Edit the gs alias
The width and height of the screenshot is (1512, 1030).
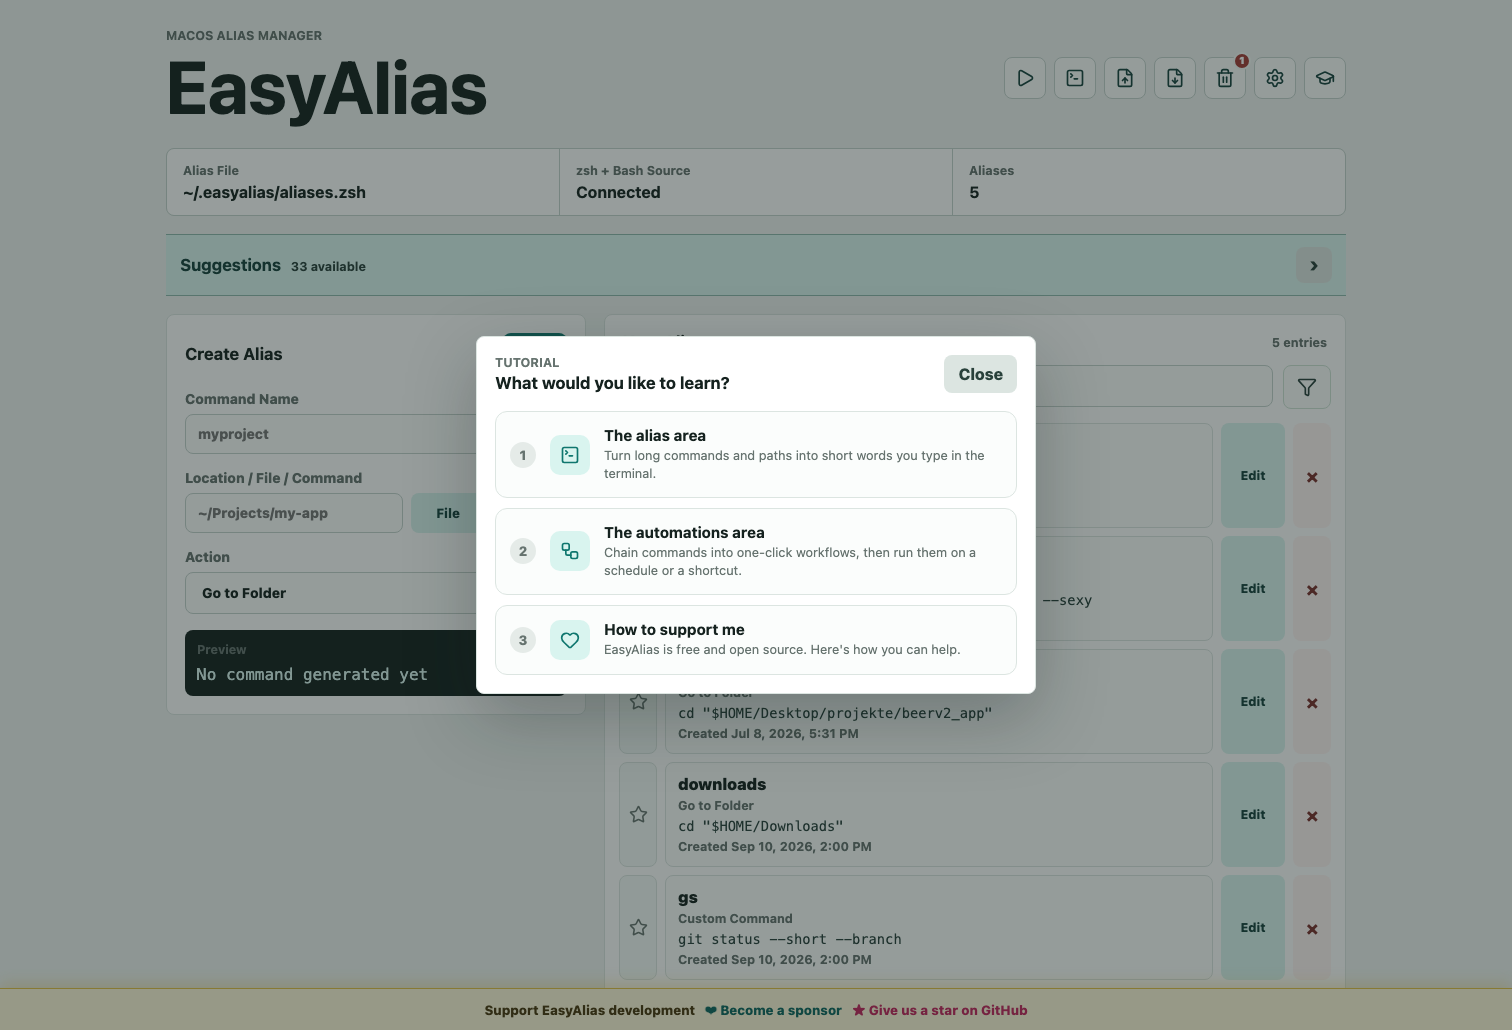1253,928
